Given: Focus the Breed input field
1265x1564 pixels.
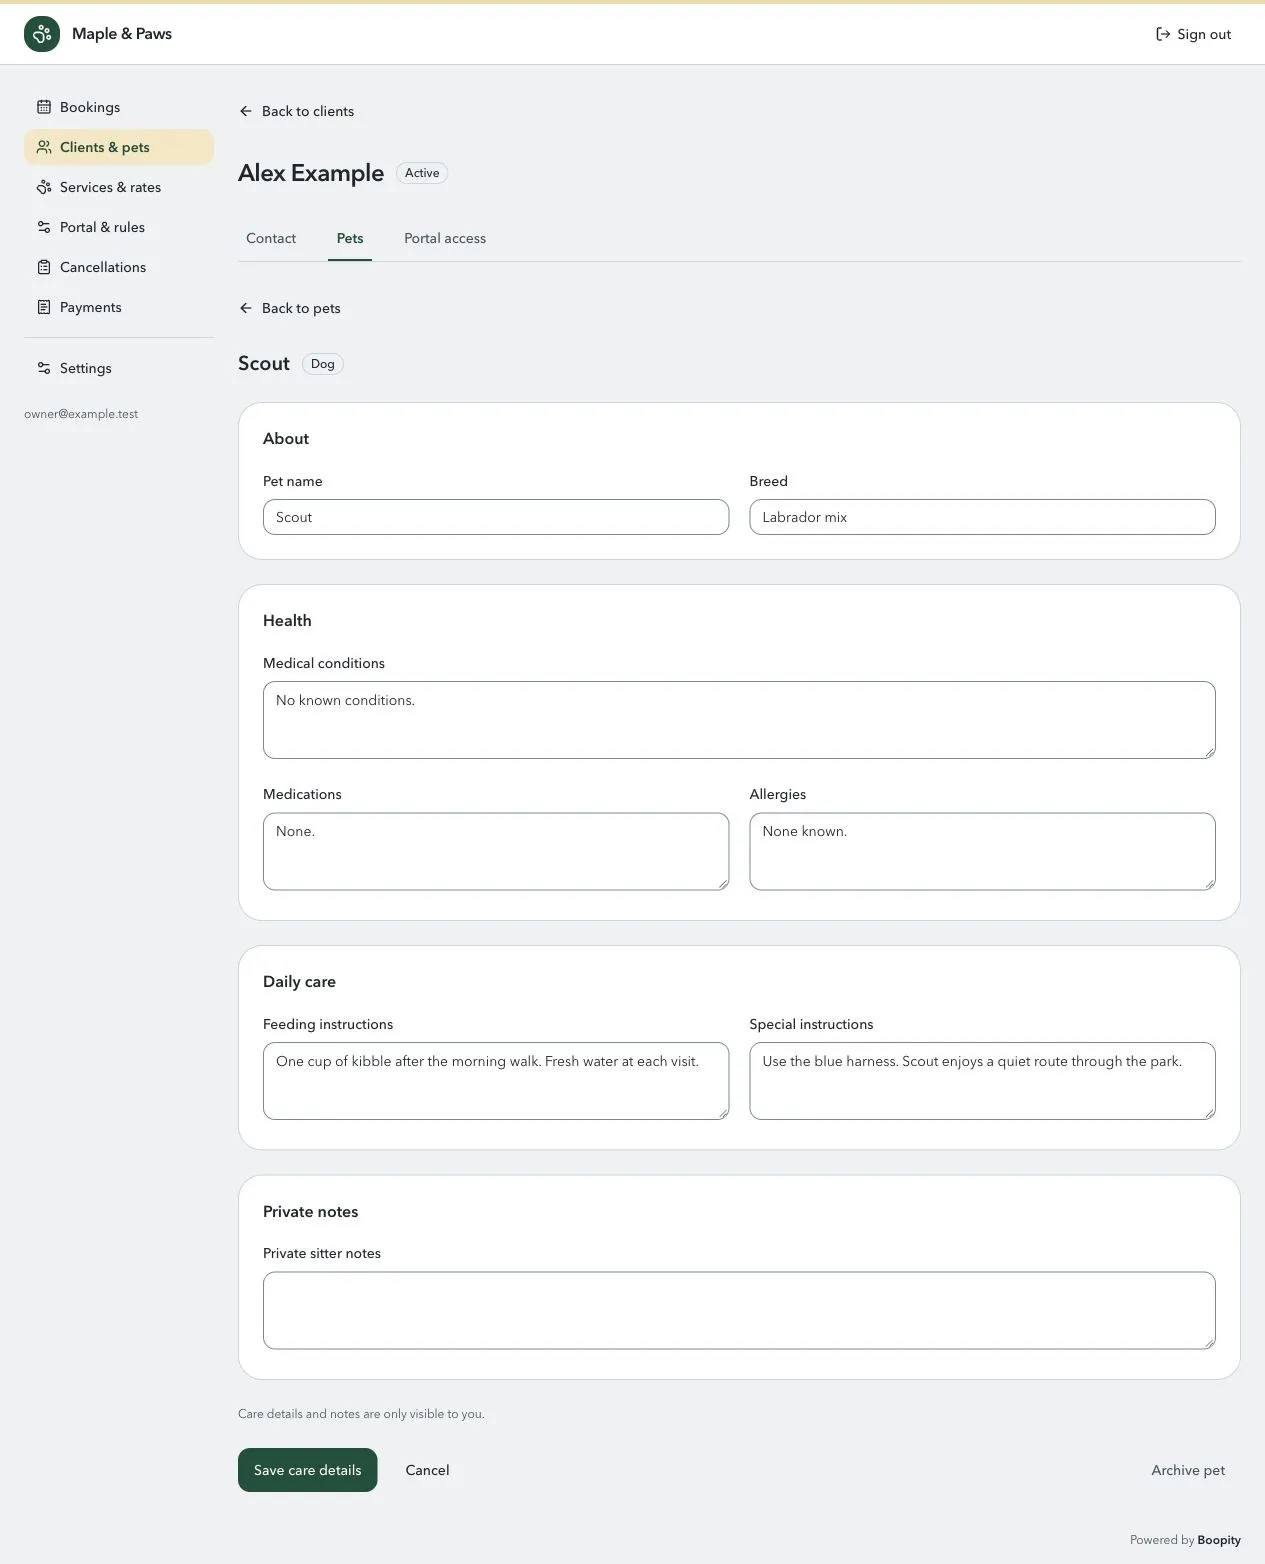Looking at the screenshot, I should tap(982, 517).
